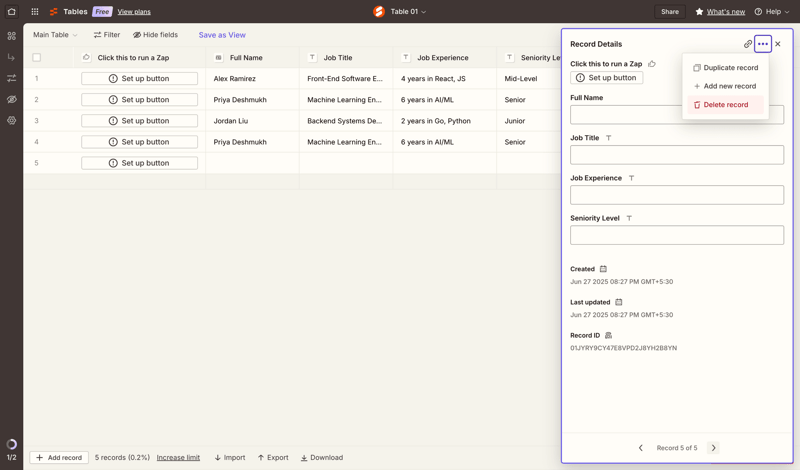Expand the Help menu

click(772, 11)
